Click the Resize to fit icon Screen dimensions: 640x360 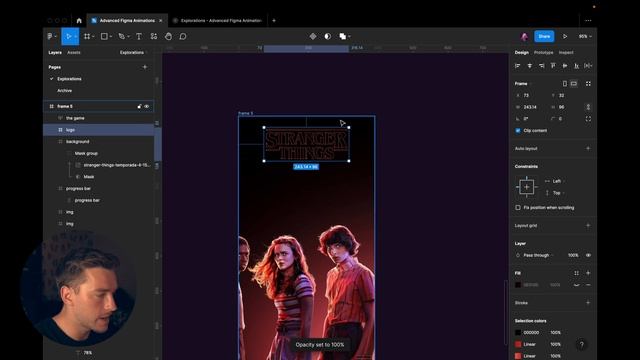point(588,84)
